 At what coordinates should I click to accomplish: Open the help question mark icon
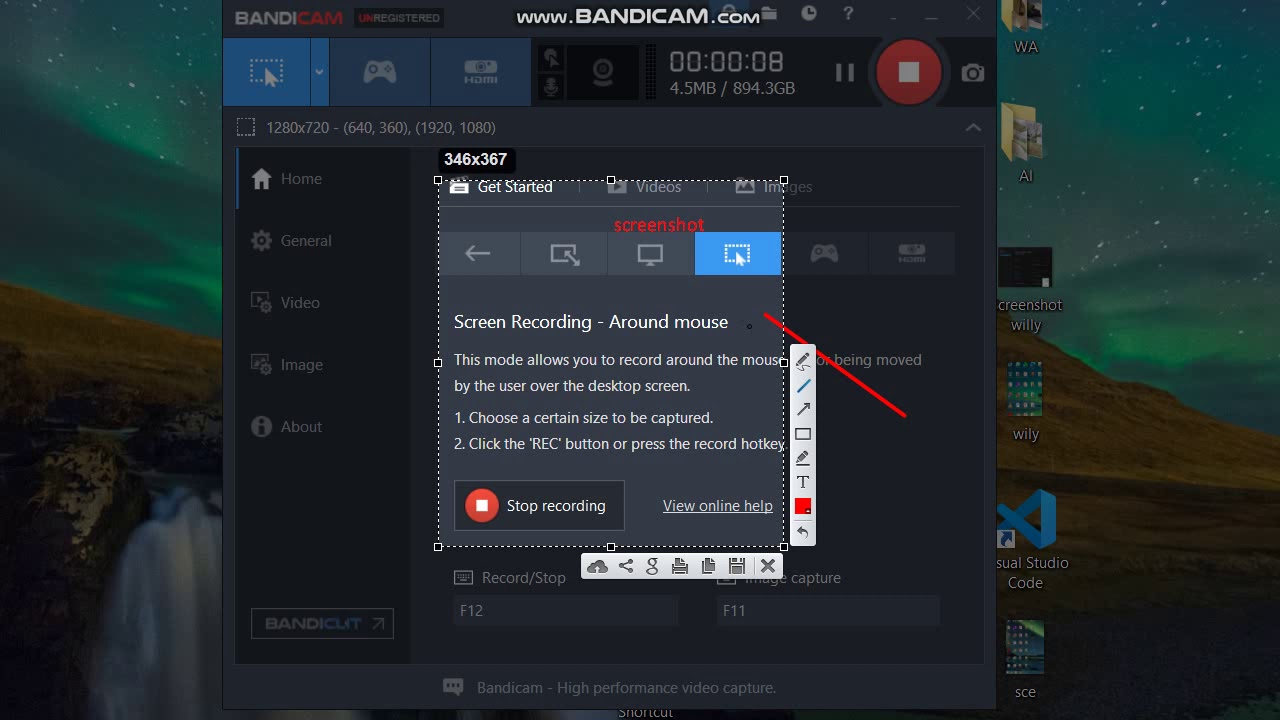849,14
